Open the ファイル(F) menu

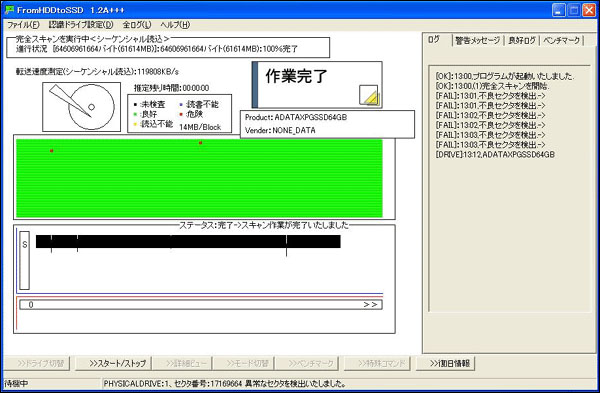(x=23, y=25)
